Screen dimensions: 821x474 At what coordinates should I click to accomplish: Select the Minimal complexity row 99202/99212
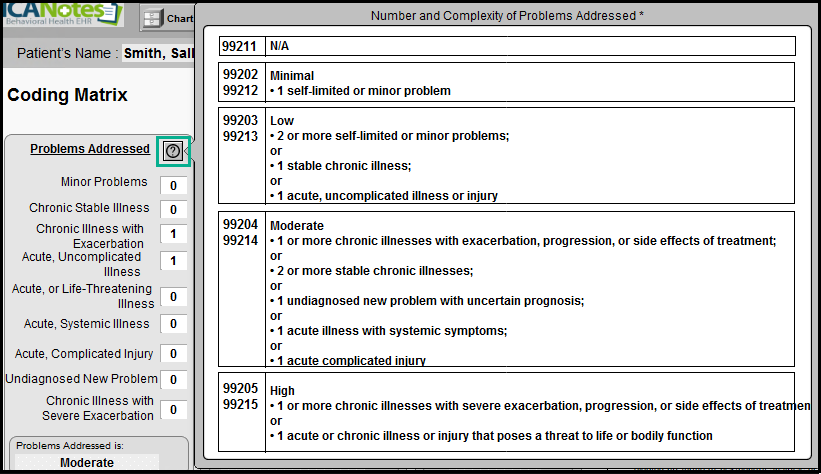[x=507, y=83]
